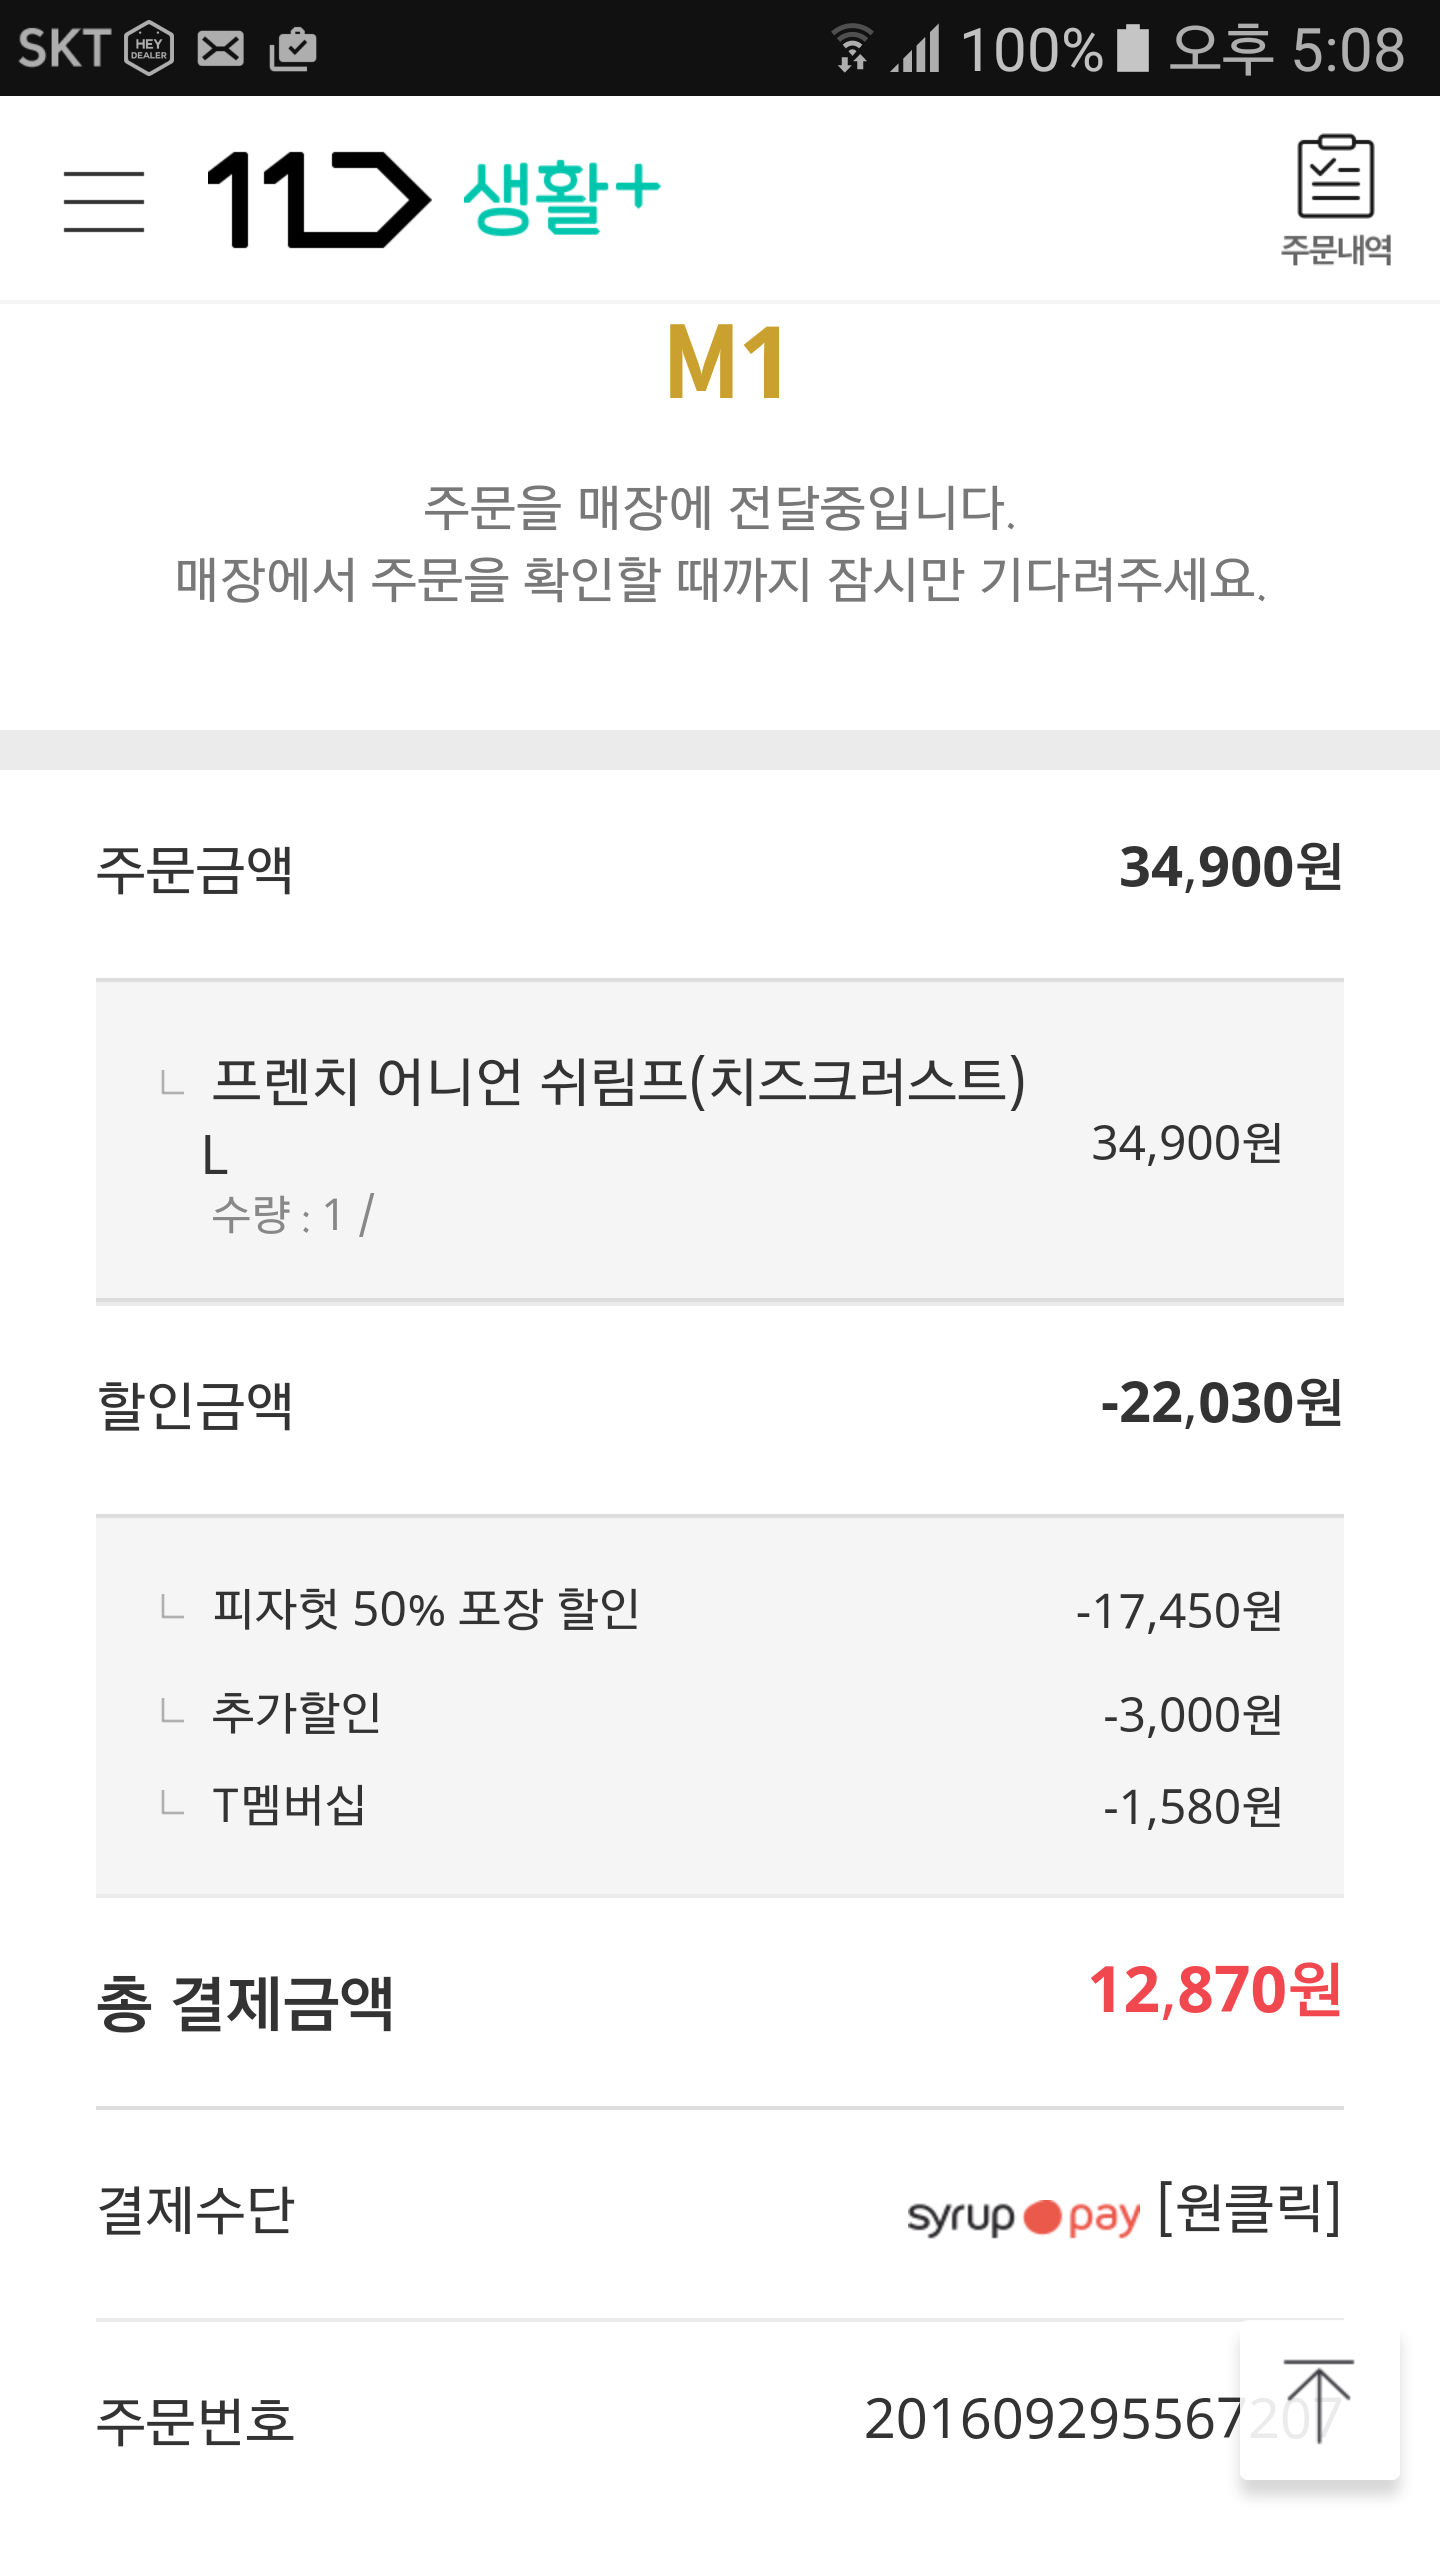The image size is (1440, 2560).
Task: Tap the total payment 12,870원 amount
Action: tap(1214, 1990)
